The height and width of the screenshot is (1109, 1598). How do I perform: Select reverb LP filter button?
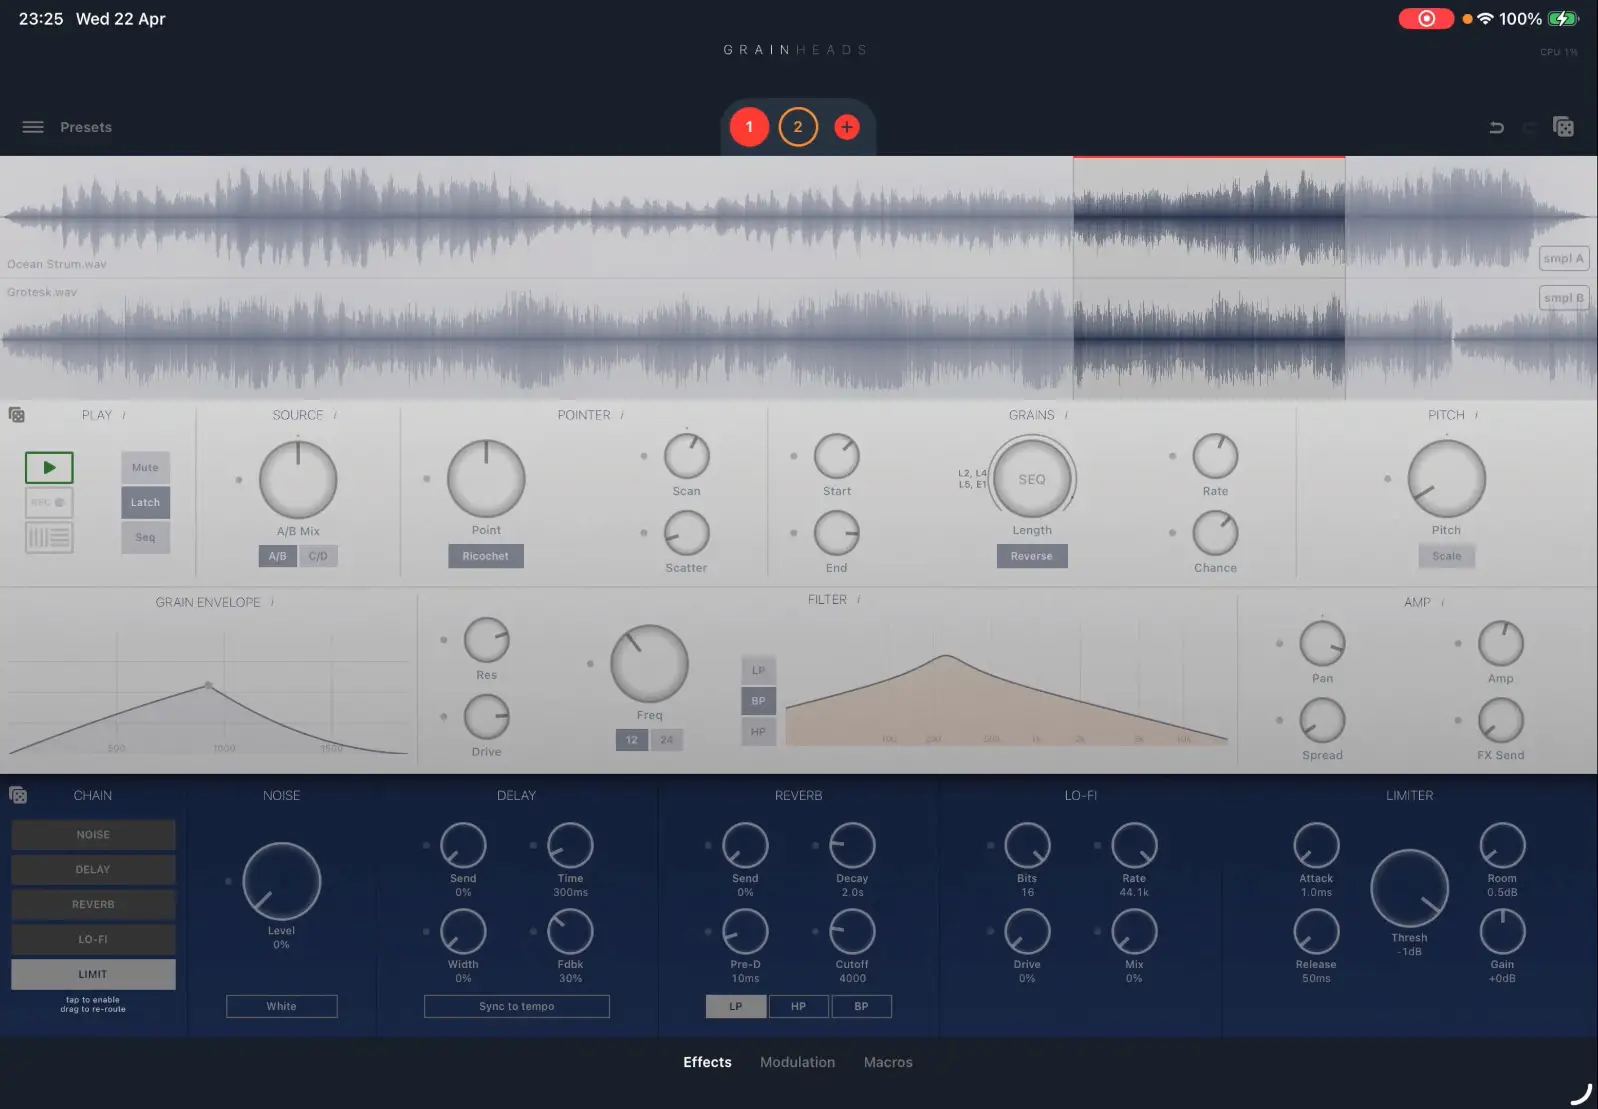(x=736, y=1006)
